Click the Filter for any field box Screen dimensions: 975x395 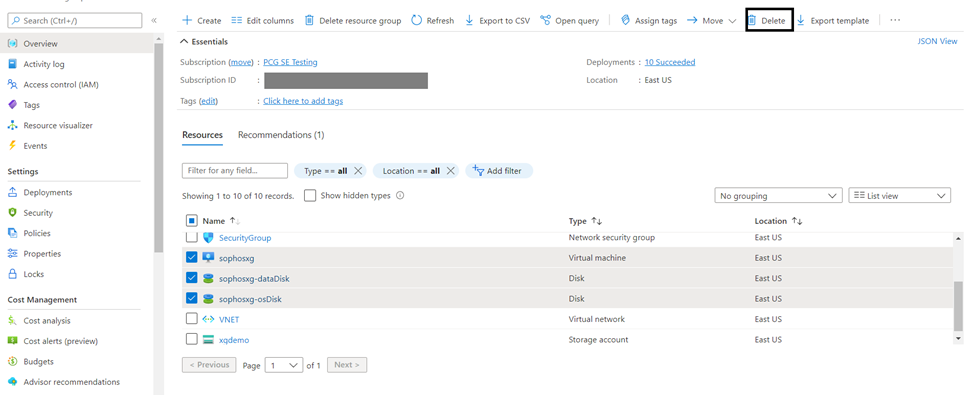point(235,170)
